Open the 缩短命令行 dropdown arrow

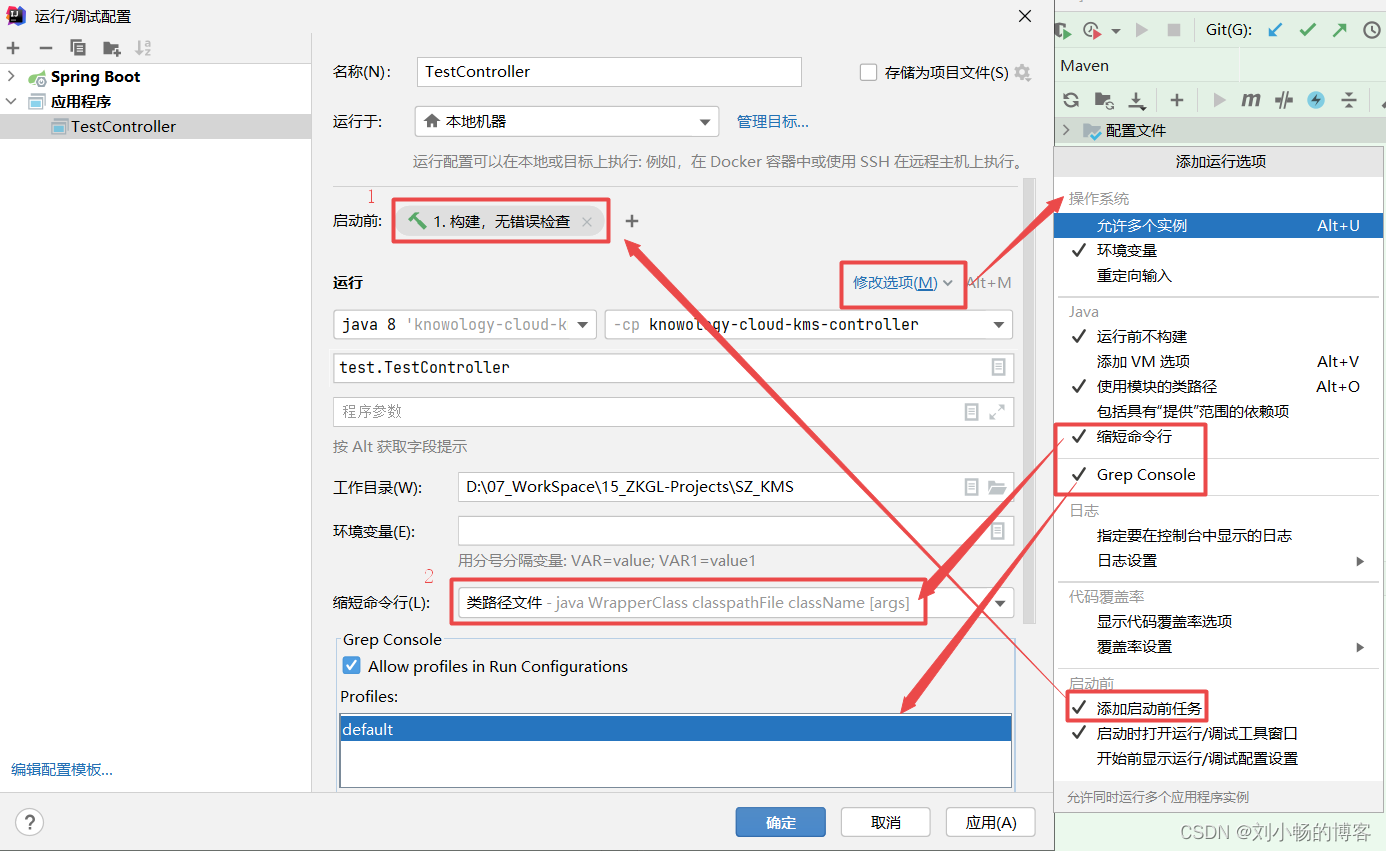1000,602
